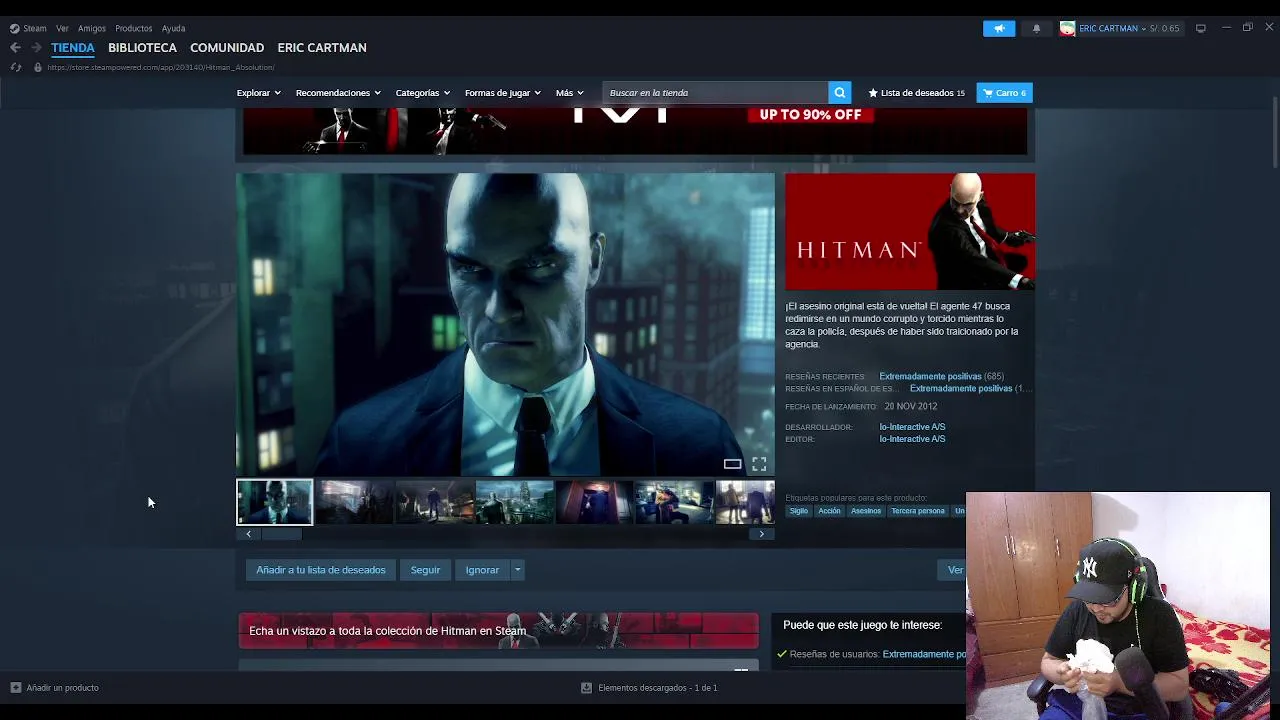Select the second screenshot thumbnail
This screenshot has height=720, width=1280.
tap(355, 502)
